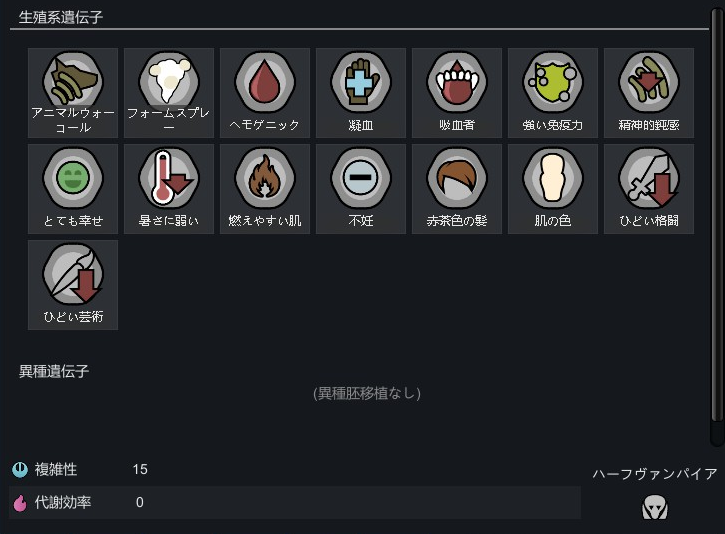The image size is (725, 534).
Task: Select the 肌の色 skin color gene
Action: tap(553, 189)
